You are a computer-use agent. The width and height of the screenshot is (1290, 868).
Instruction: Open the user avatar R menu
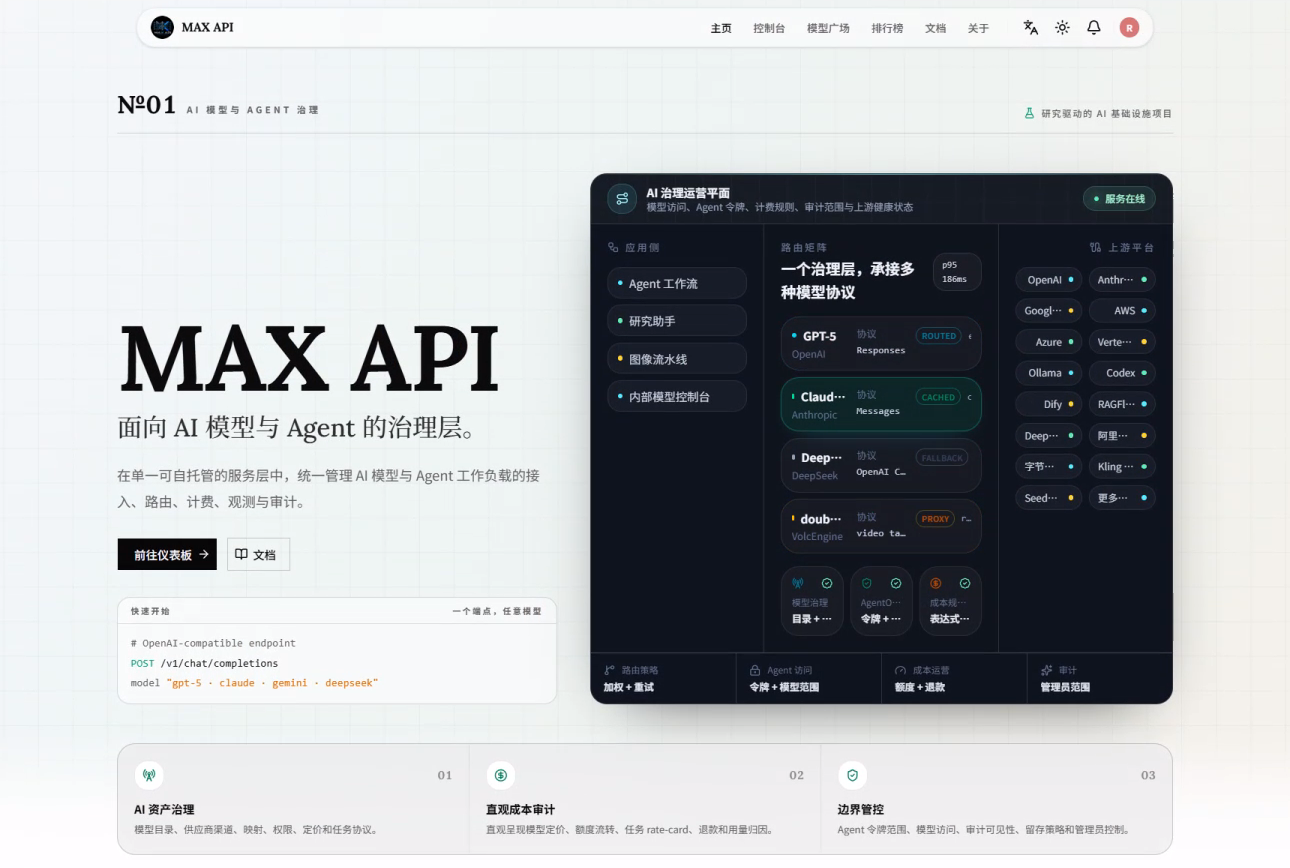tap(1129, 28)
